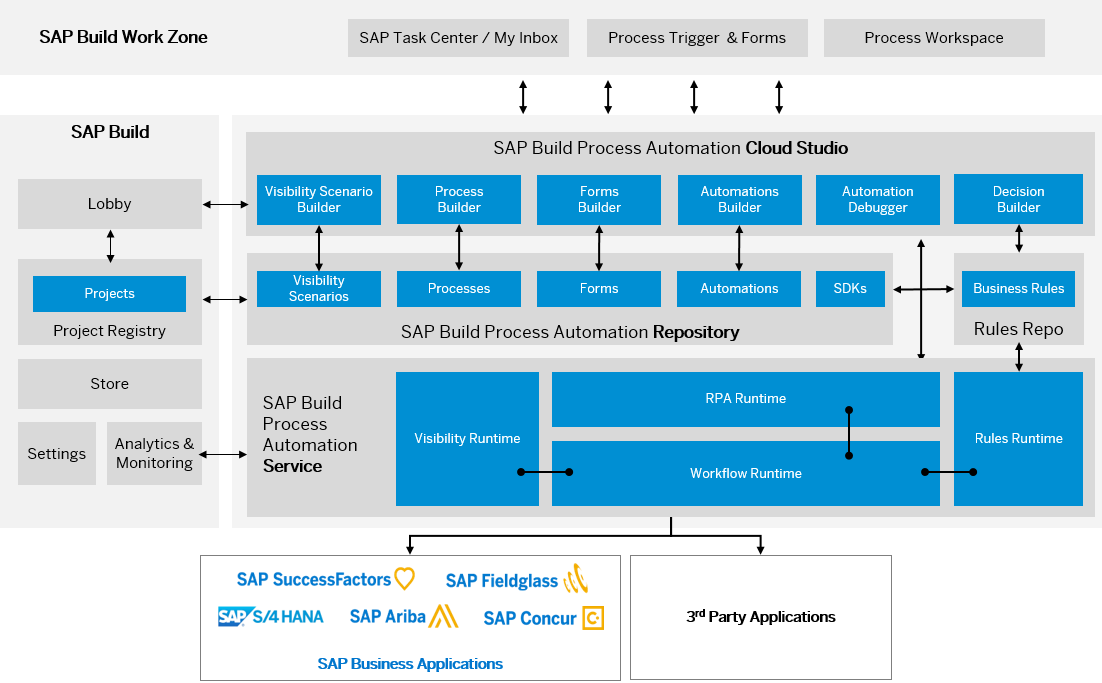Select the SAP Concur logo

(543, 618)
